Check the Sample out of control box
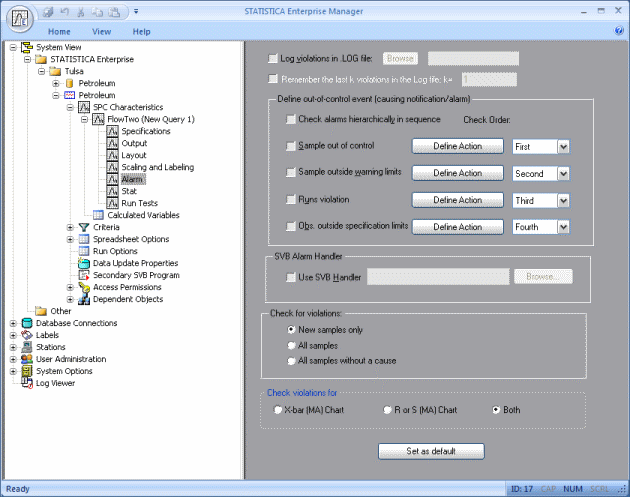 pos(290,146)
